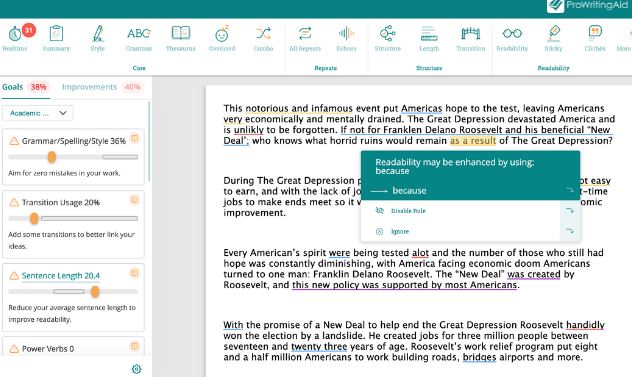Run the Style report

[x=98, y=39]
